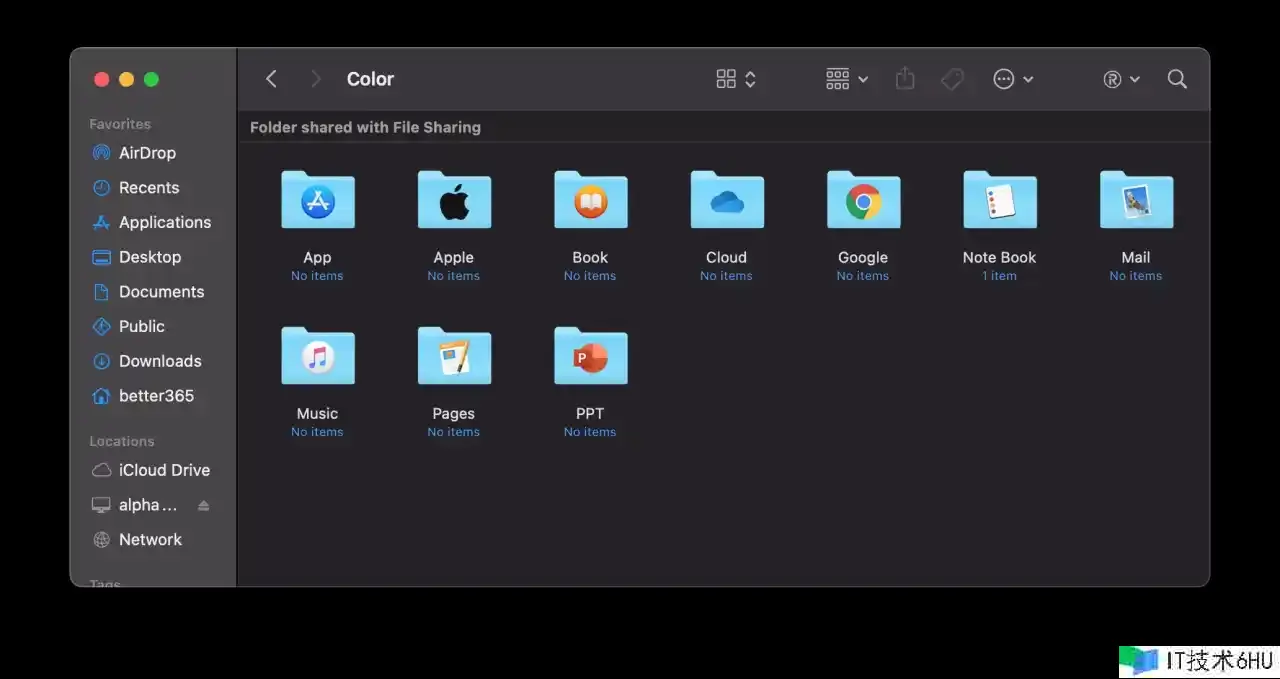Select the Music folder icon
1280x679 pixels.
pos(317,356)
